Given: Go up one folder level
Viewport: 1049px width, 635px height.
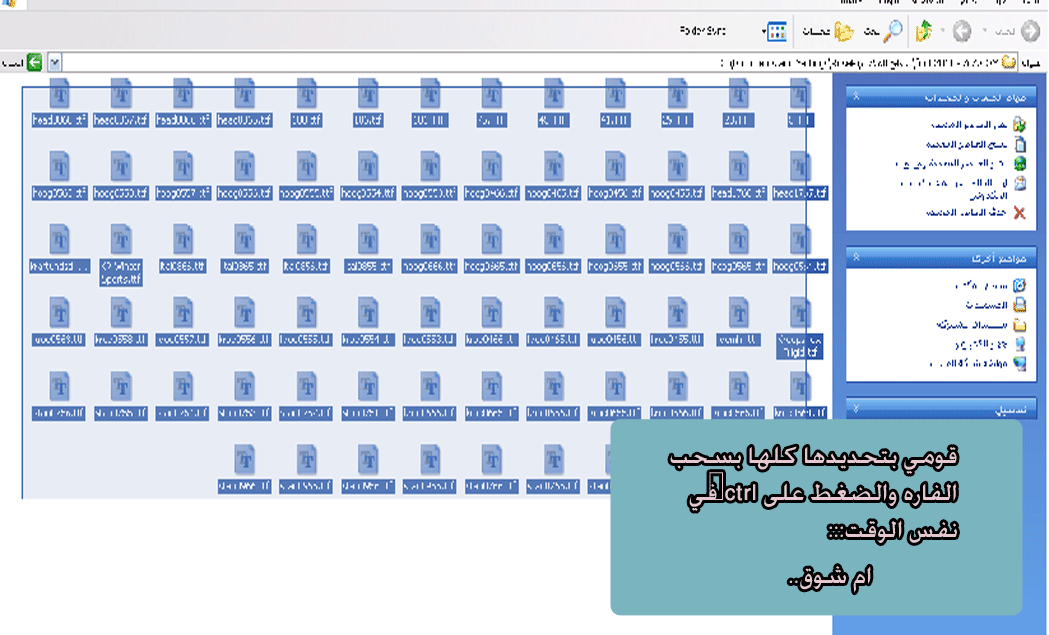Looking at the screenshot, I should (924, 31).
